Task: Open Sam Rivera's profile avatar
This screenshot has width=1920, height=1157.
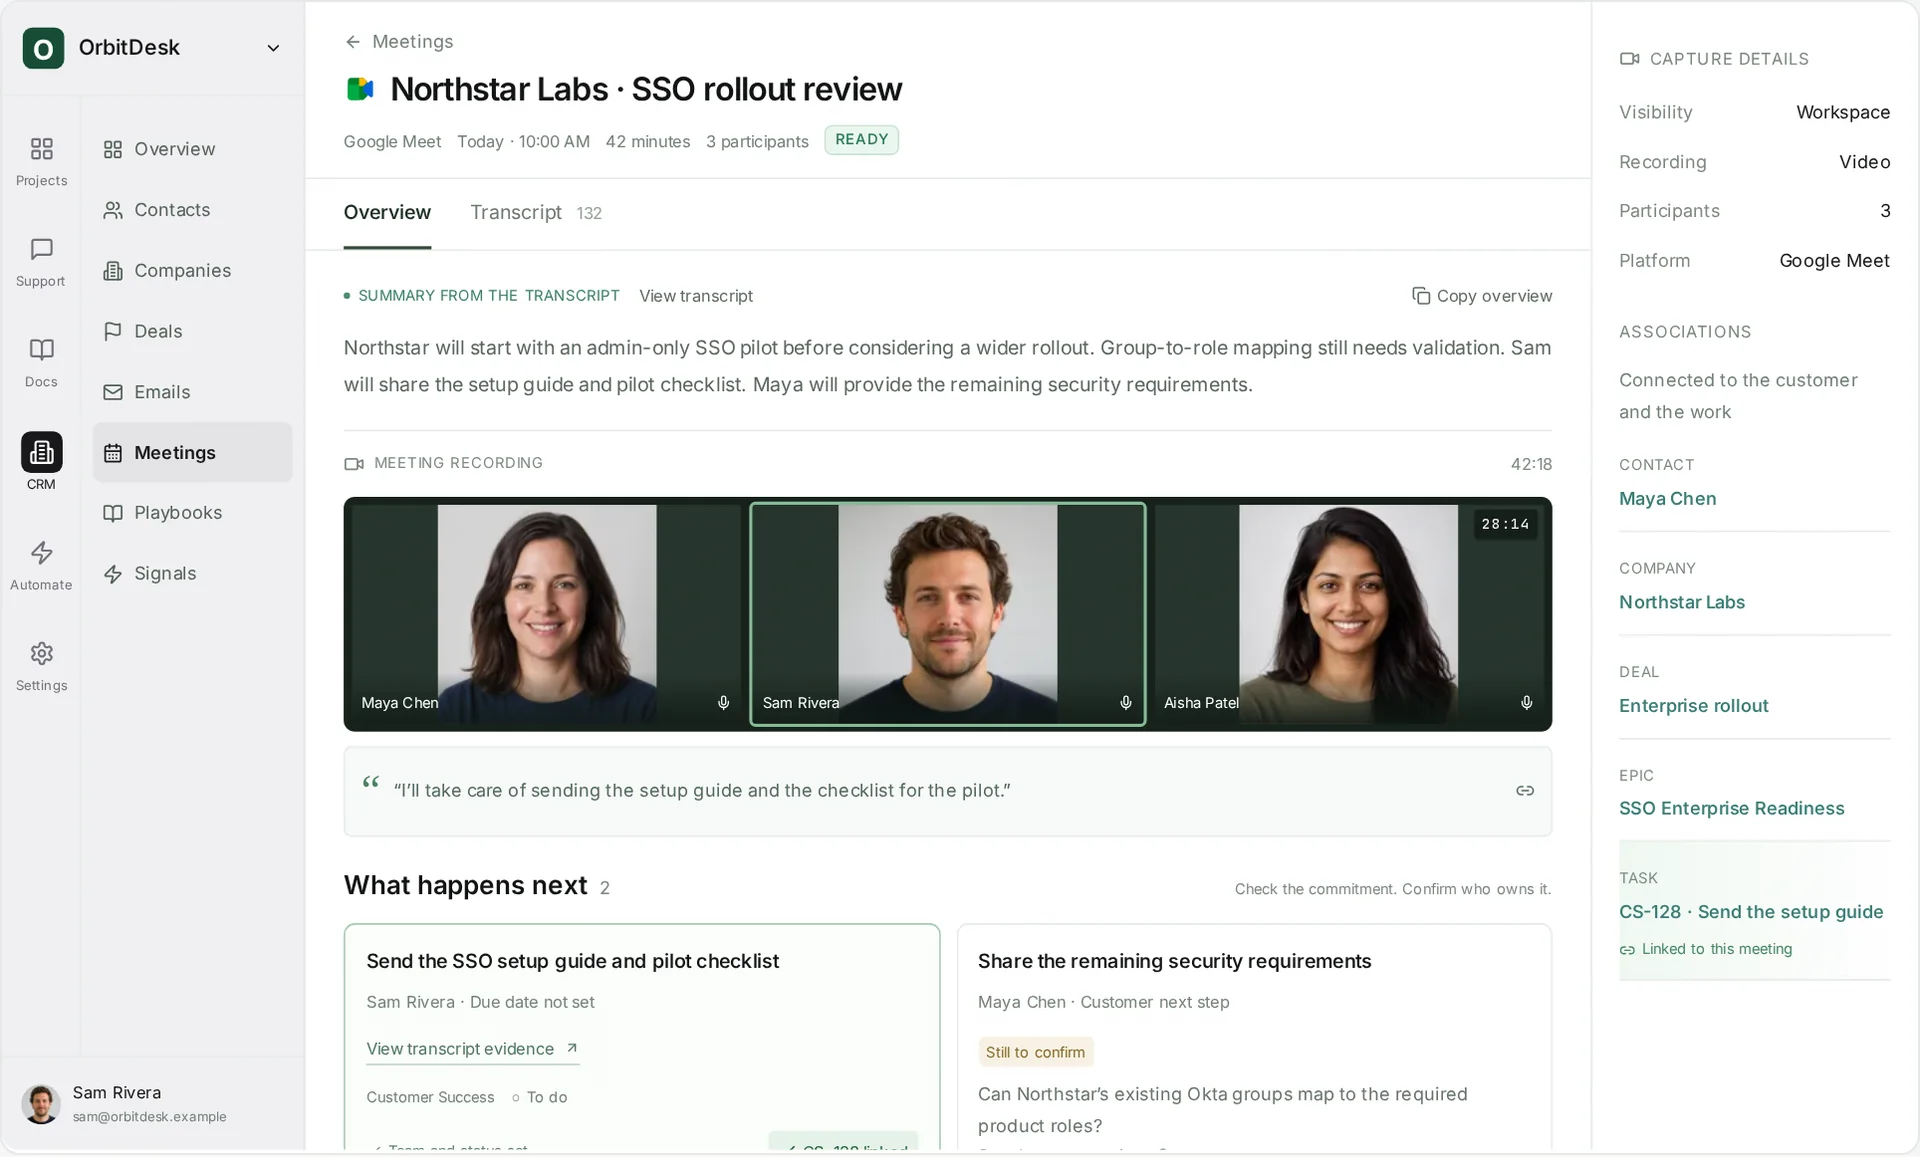Action: (x=41, y=1104)
